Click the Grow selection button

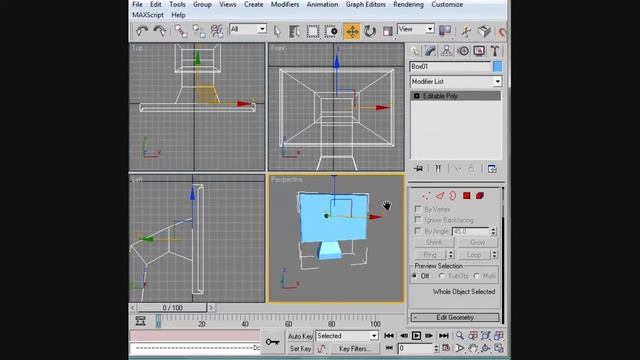tap(478, 242)
